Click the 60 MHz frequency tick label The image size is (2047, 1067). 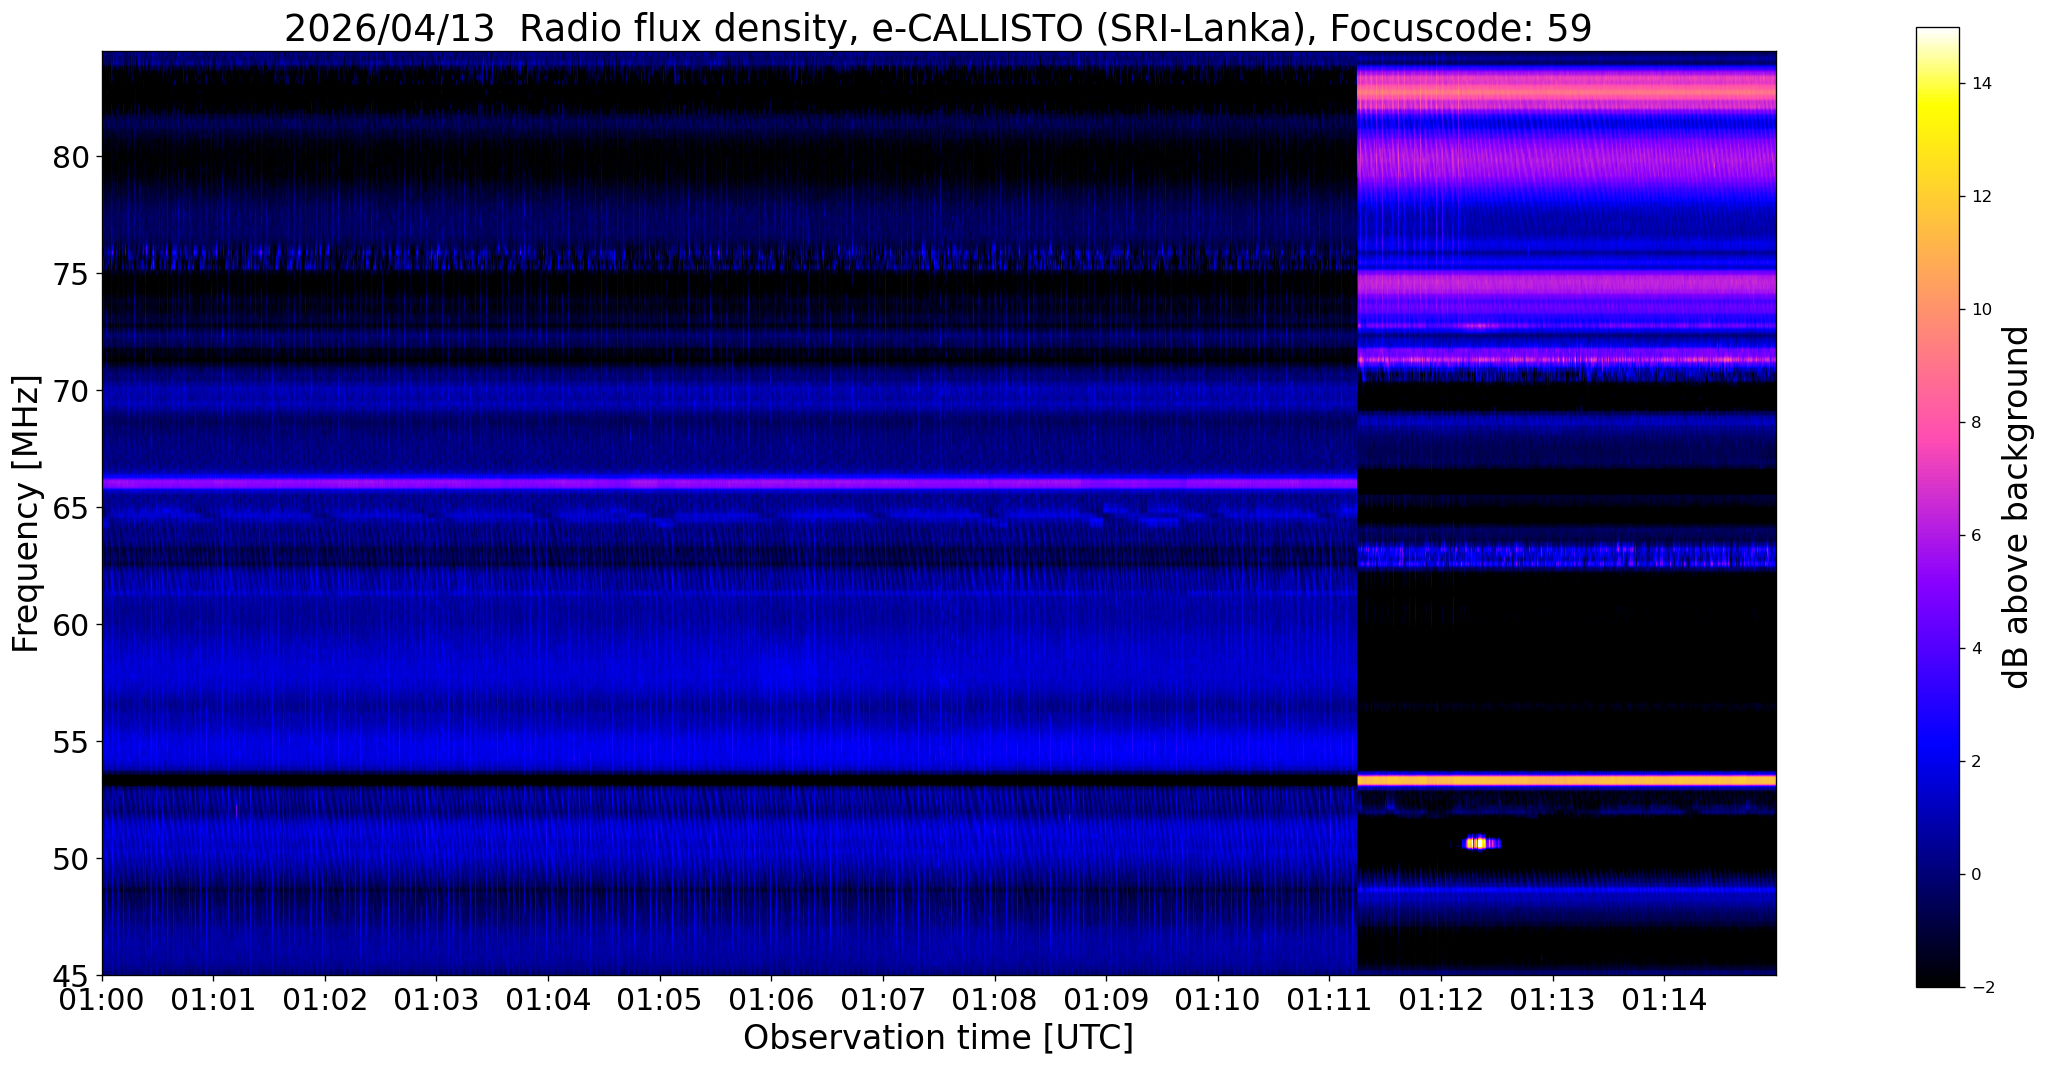(71, 625)
